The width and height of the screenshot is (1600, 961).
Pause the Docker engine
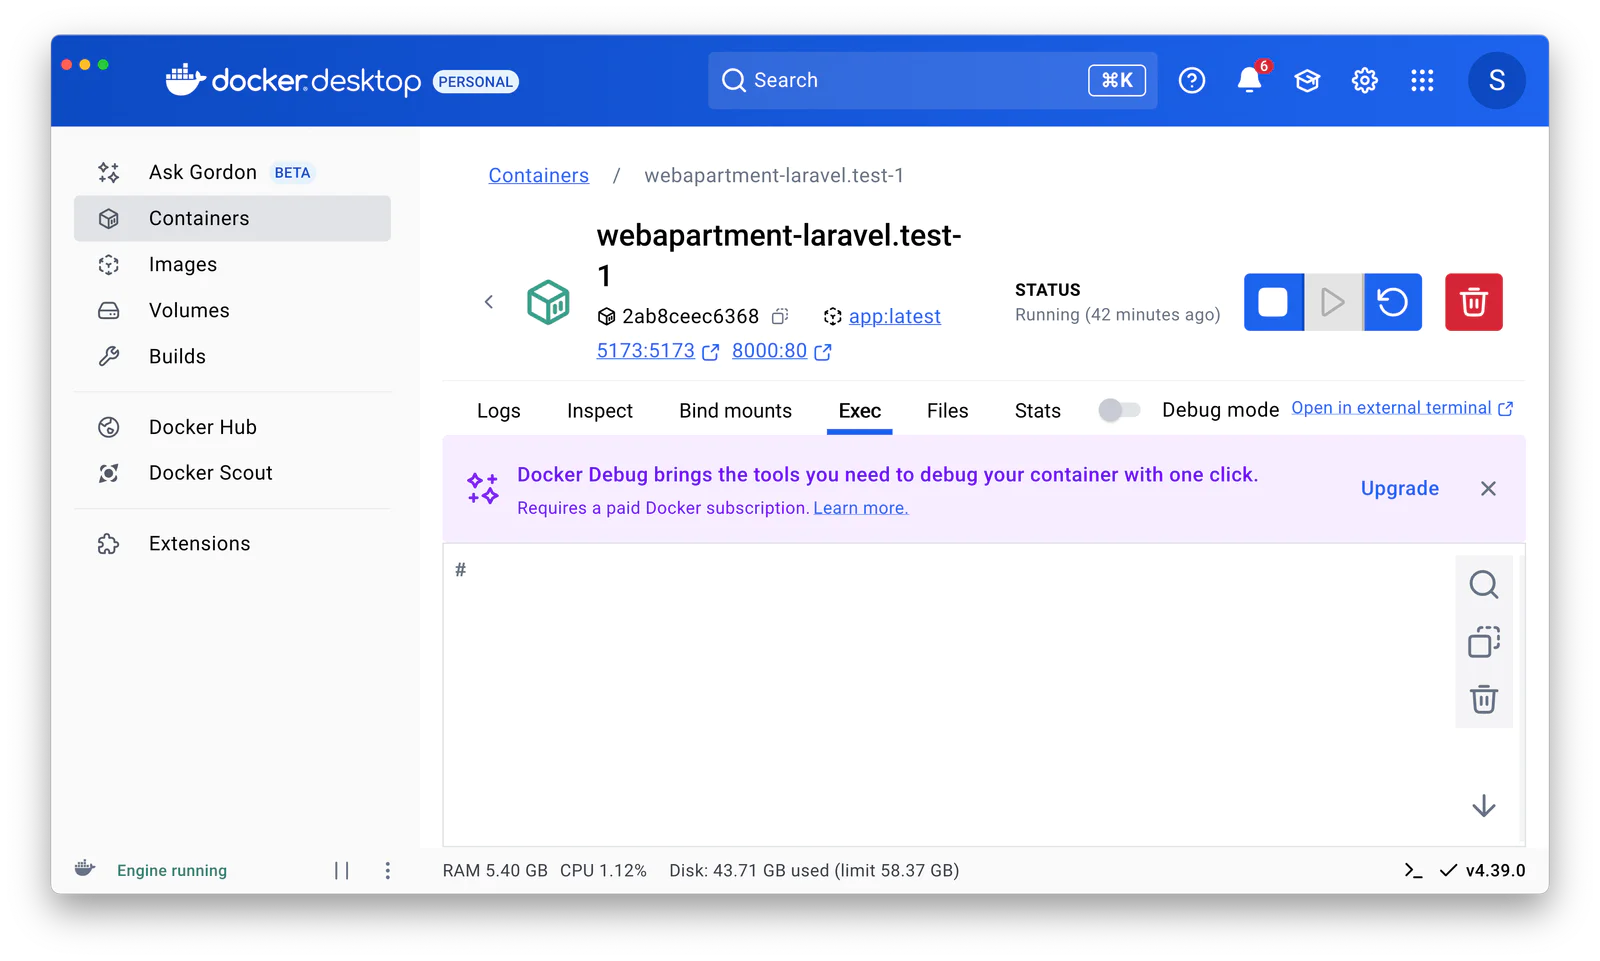(342, 871)
